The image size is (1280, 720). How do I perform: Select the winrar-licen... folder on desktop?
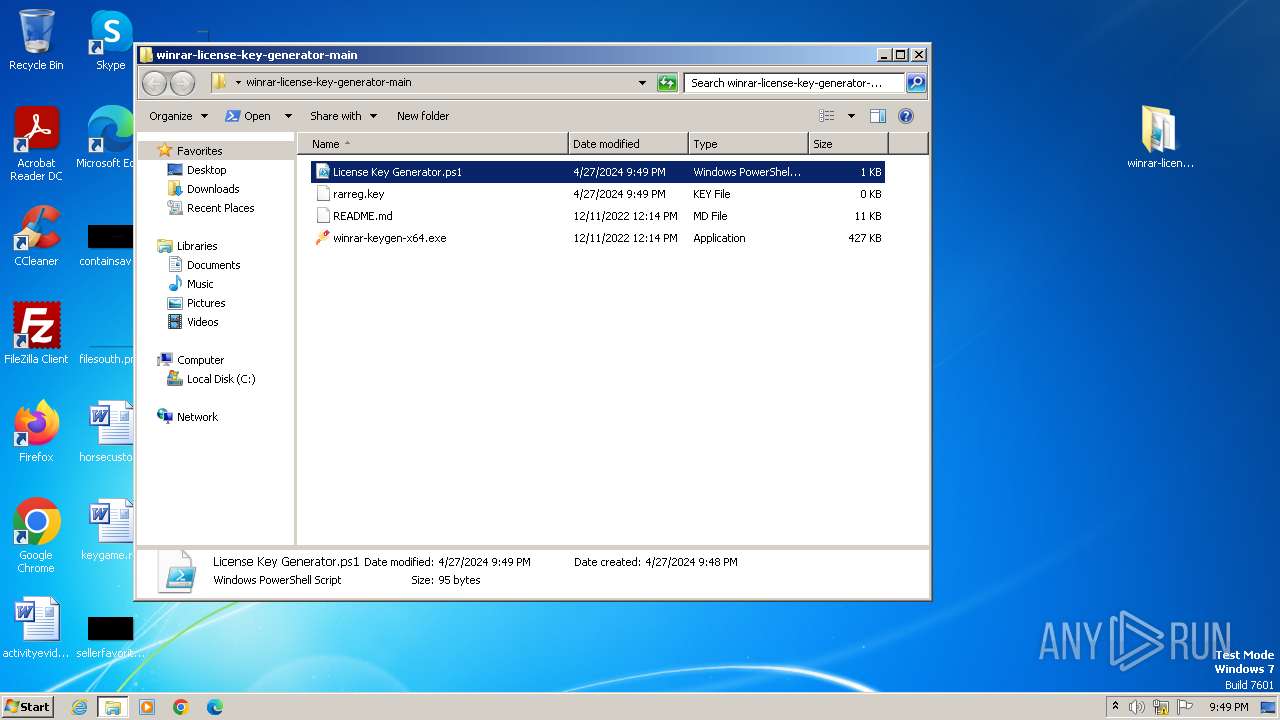tap(1160, 137)
